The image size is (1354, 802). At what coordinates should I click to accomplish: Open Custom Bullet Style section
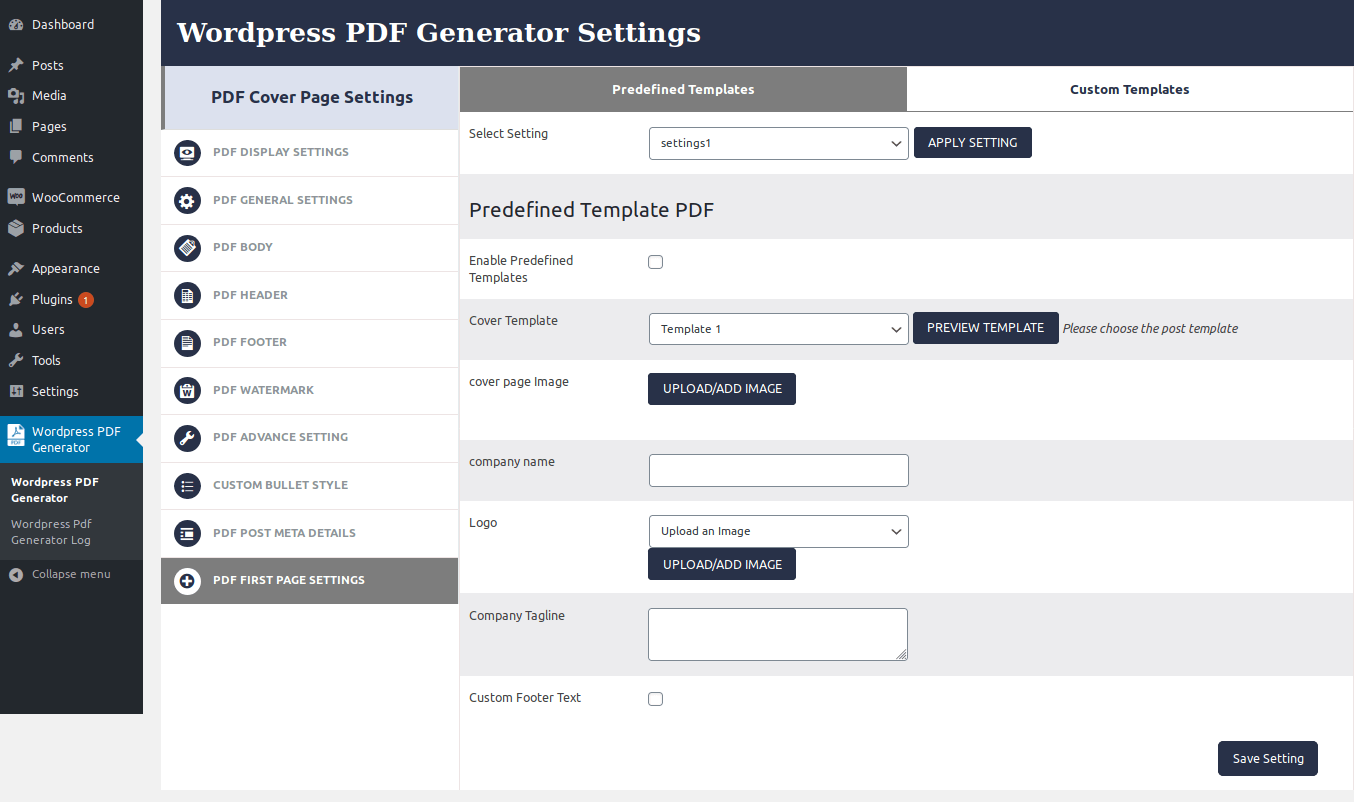click(310, 485)
